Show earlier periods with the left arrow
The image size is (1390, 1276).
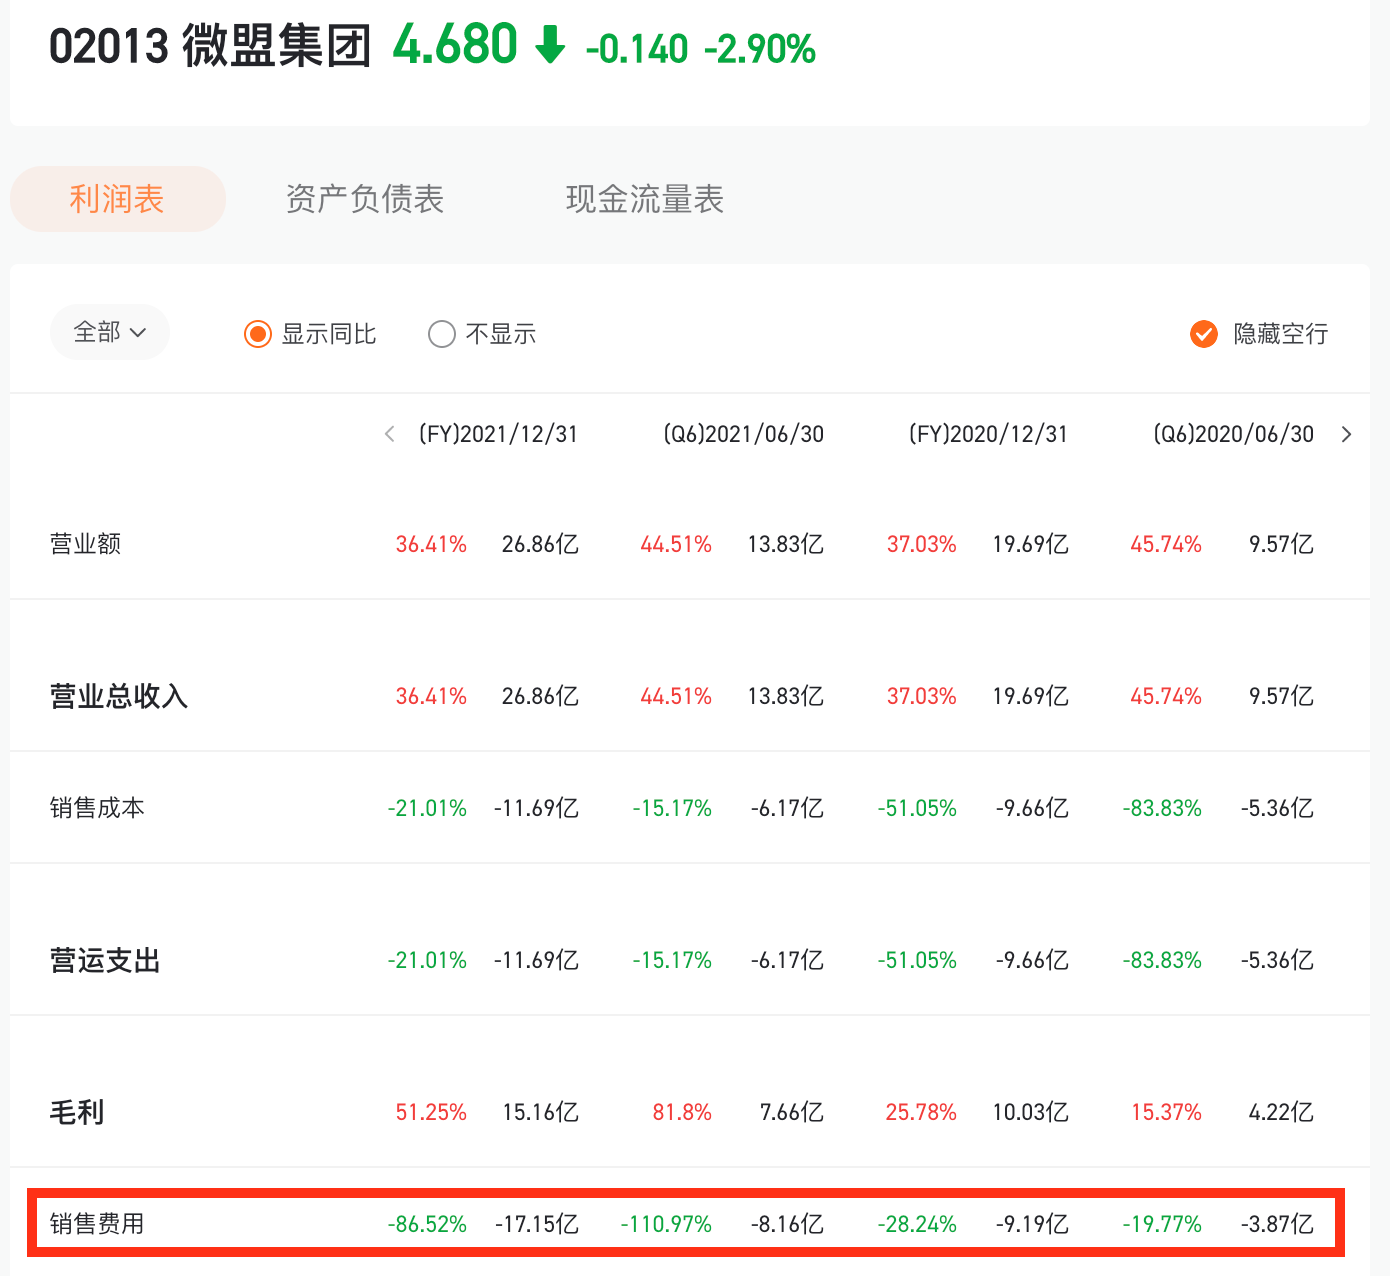point(390,434)
